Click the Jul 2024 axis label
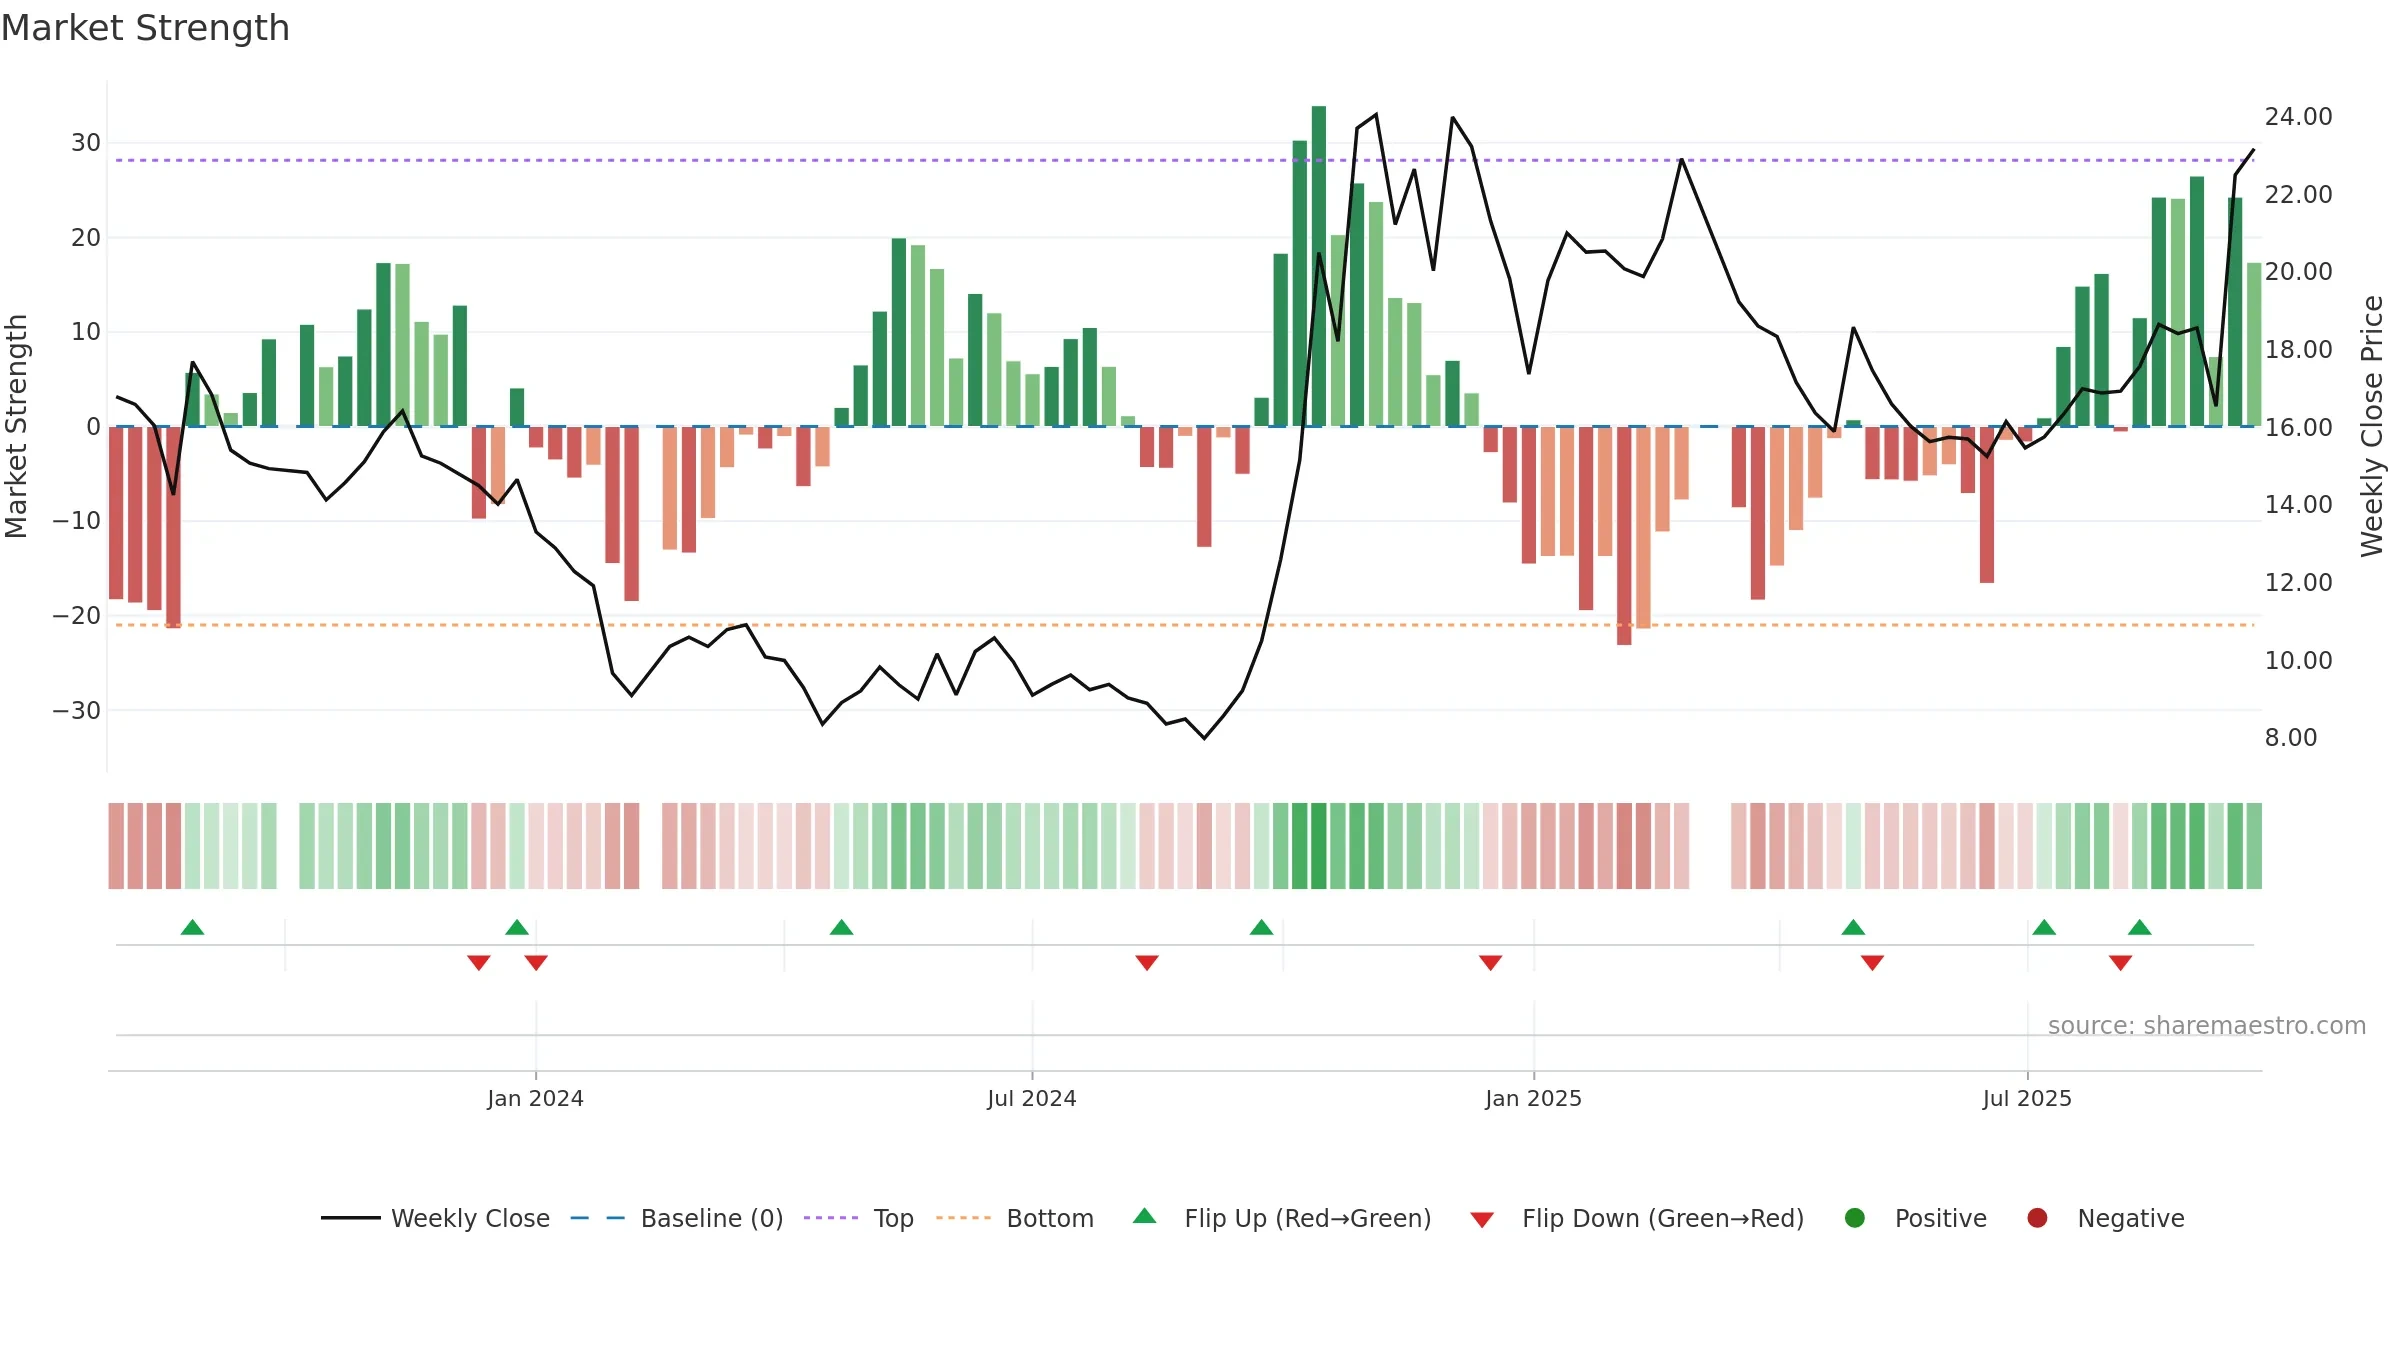The height and width of the screenshot is (1350, 2400). coord(1032,1098)
